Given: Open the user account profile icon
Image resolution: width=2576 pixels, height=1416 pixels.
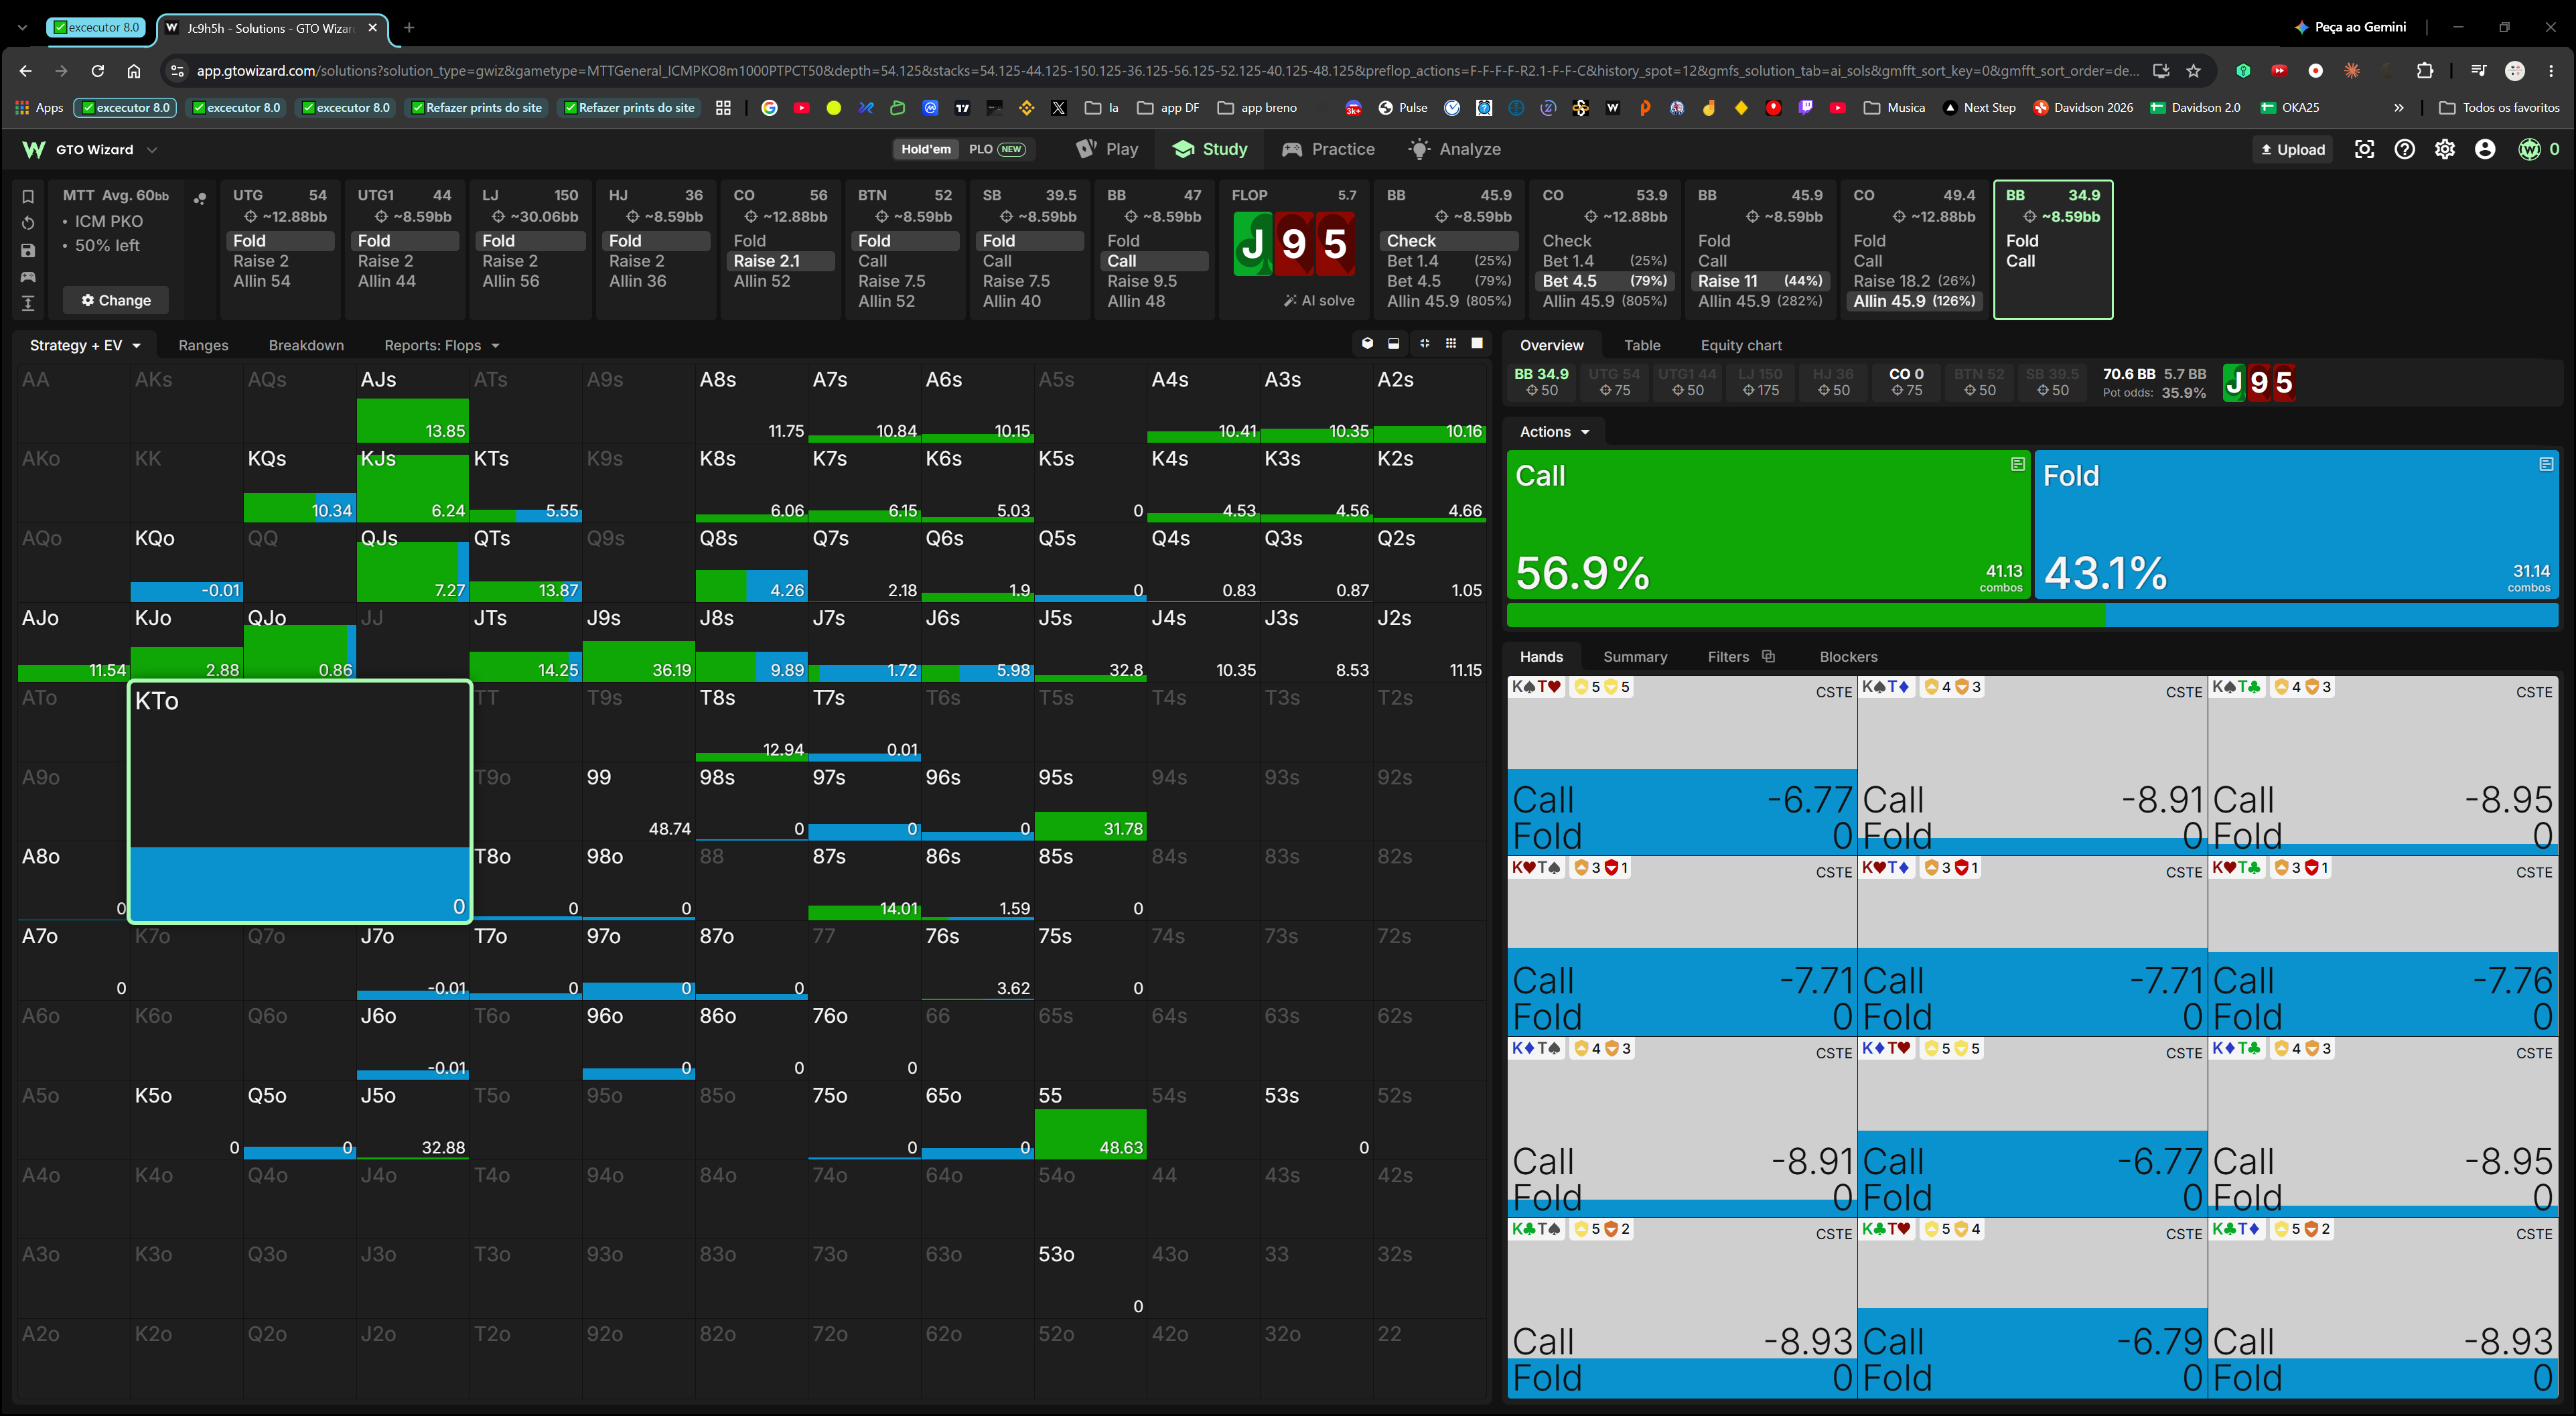Looking at the screenshot, I should coord(2484,149).
